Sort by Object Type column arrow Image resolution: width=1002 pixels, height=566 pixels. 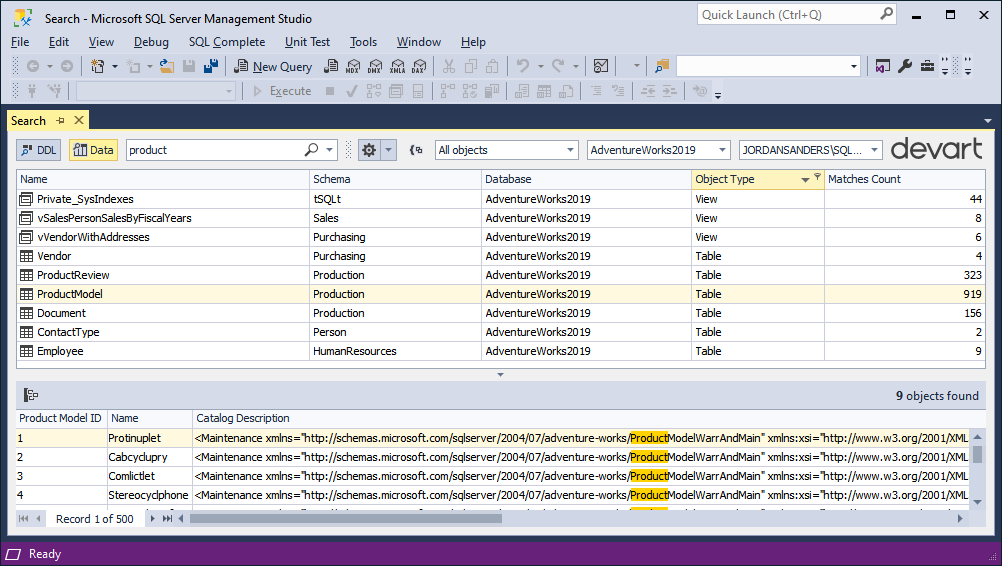[805, 180]
